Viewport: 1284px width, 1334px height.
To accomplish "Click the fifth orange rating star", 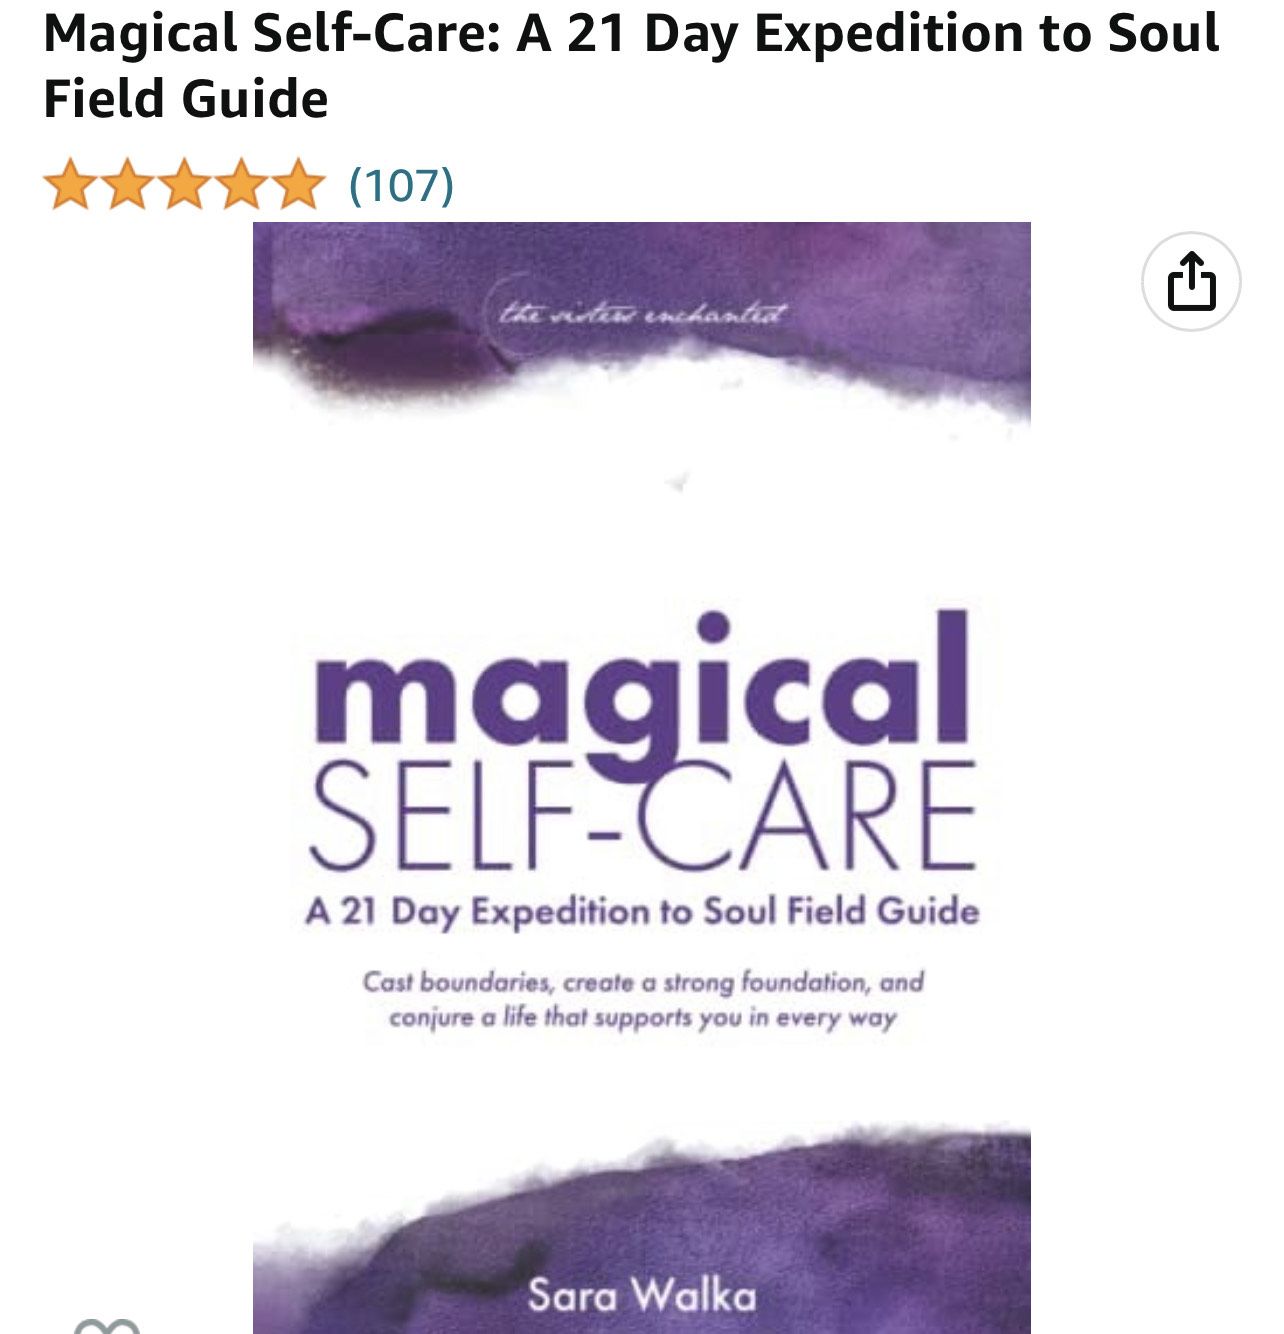I will pos(298,185).
